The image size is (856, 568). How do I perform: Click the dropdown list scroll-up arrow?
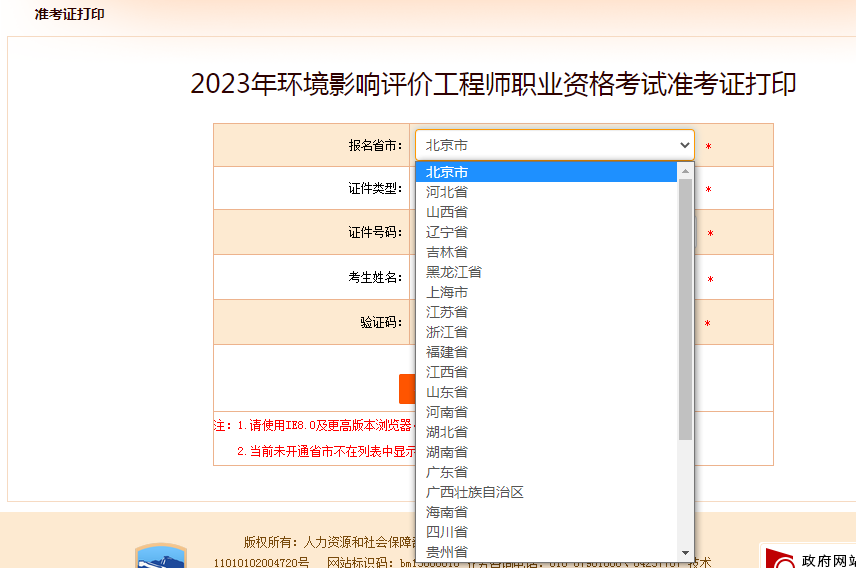[685, 171]
